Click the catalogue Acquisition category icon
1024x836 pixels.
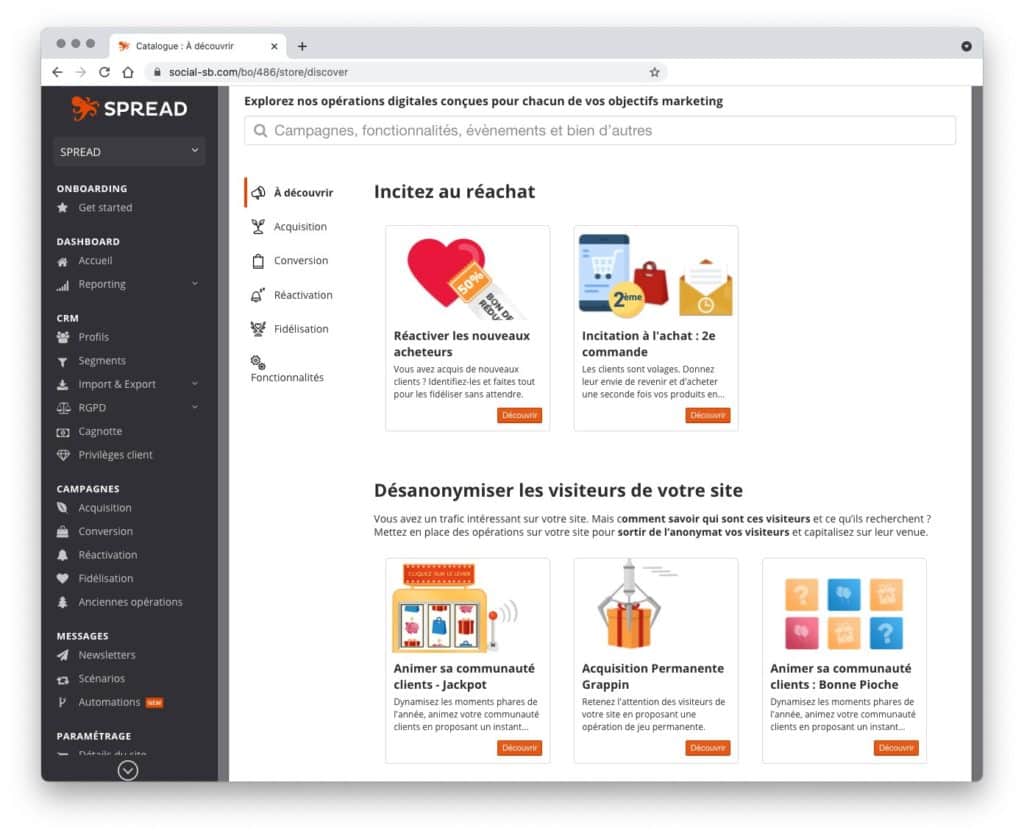(259, 227)
